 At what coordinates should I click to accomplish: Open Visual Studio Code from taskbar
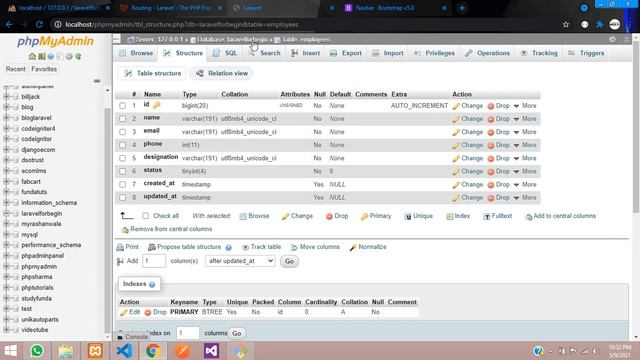[124, 351]
